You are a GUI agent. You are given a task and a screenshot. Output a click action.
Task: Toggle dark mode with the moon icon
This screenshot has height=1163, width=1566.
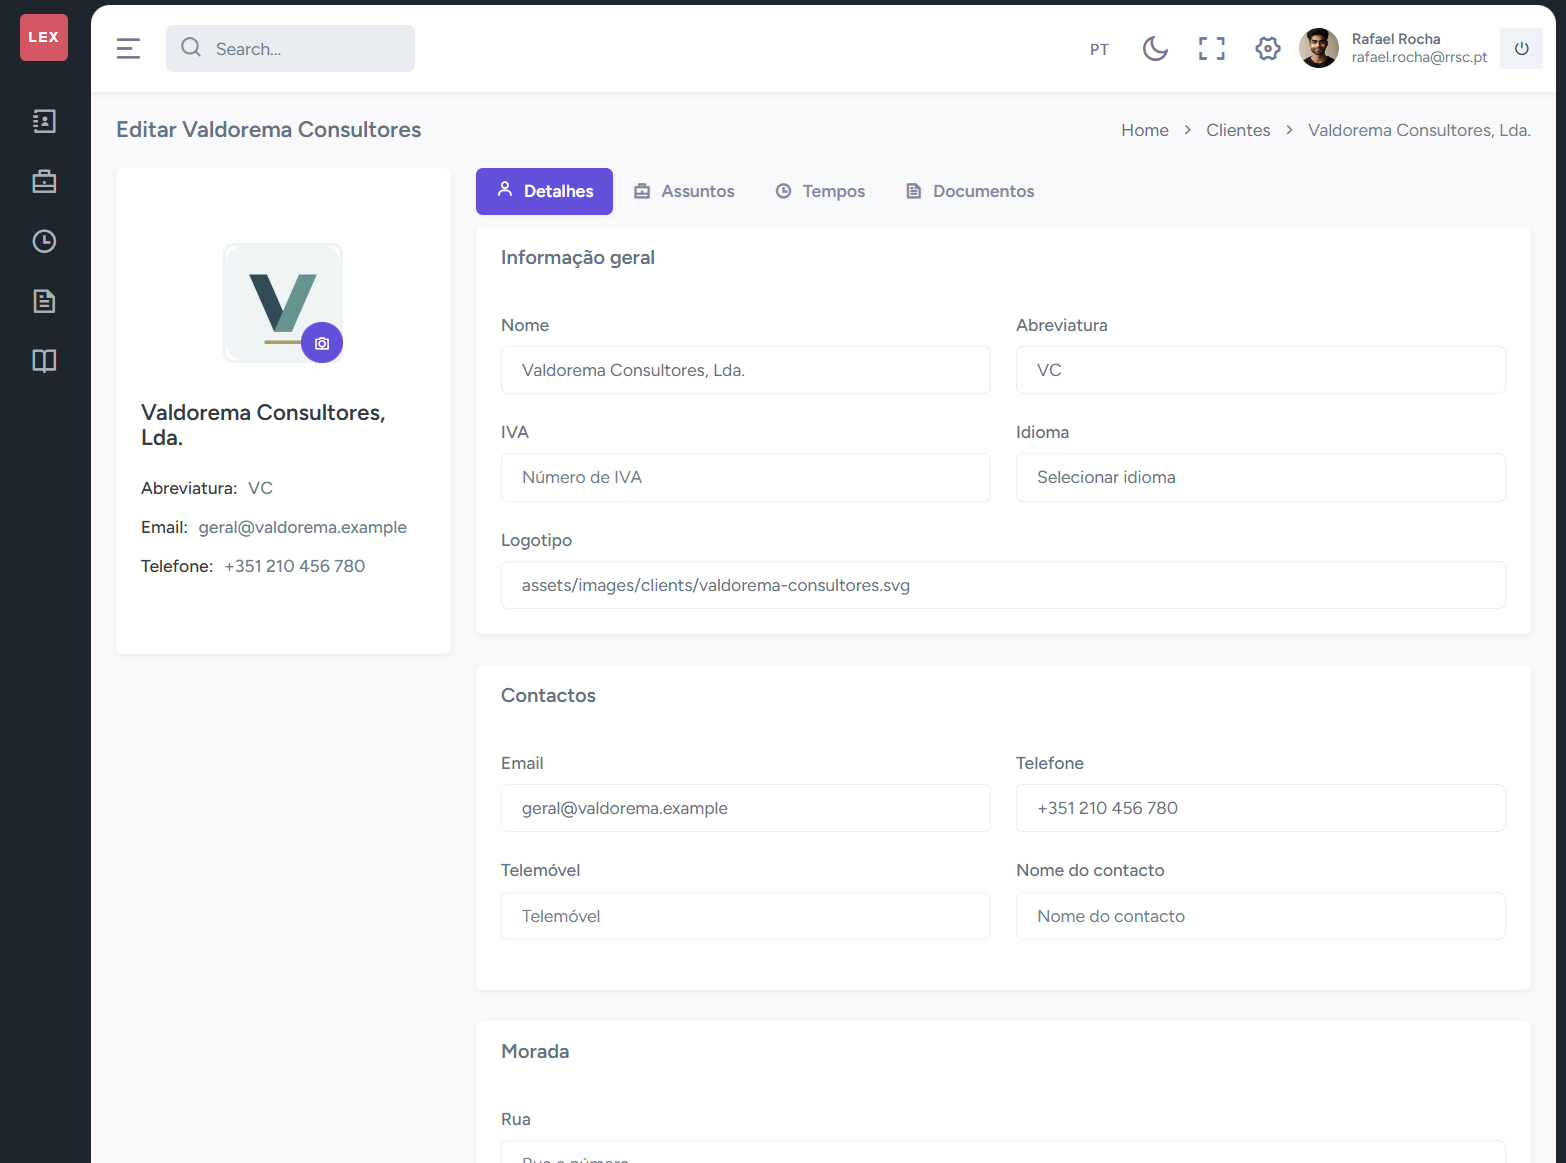click(x=1155, y=48)
